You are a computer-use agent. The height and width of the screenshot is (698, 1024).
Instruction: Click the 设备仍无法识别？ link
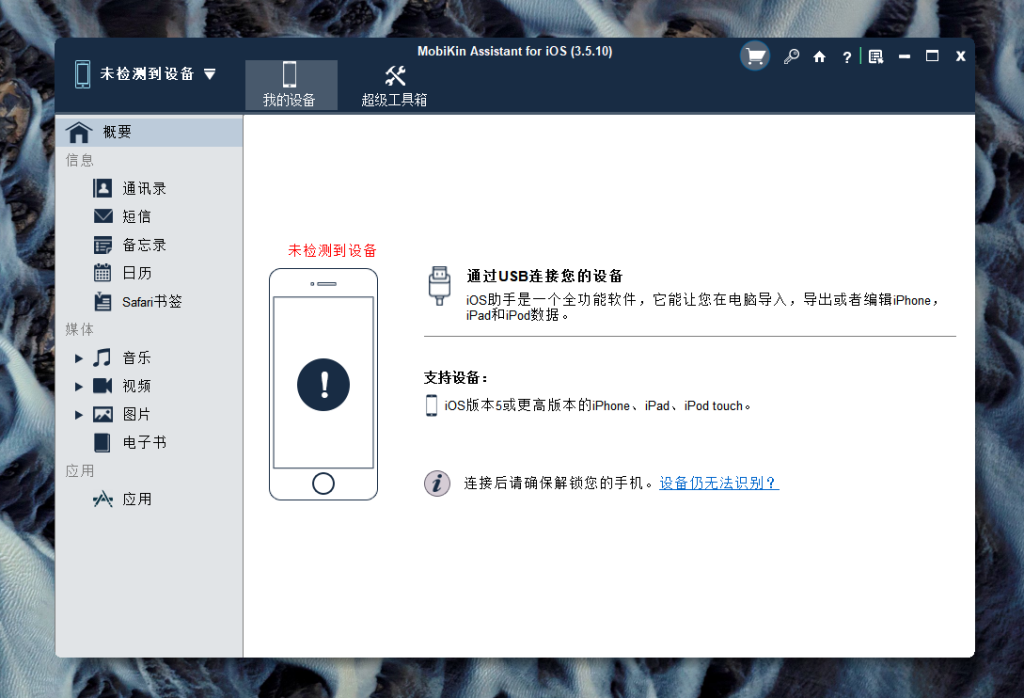click(718, 483)
